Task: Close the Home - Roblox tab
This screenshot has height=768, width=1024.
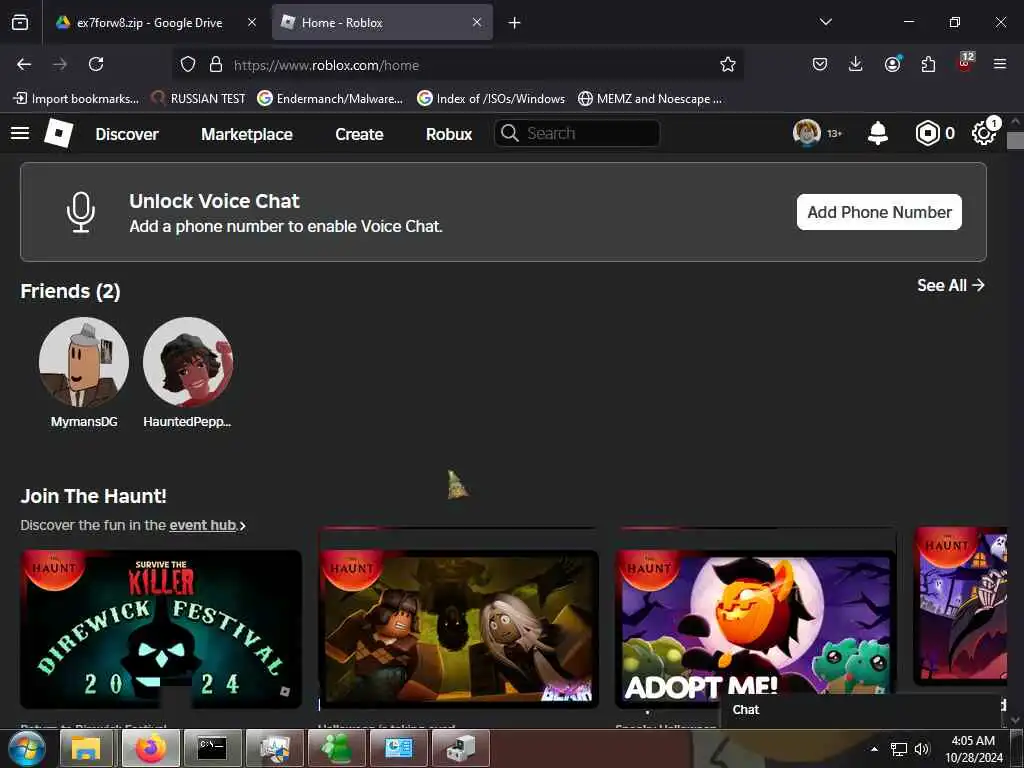Action: pyautogui.click(x=477, y=22)
